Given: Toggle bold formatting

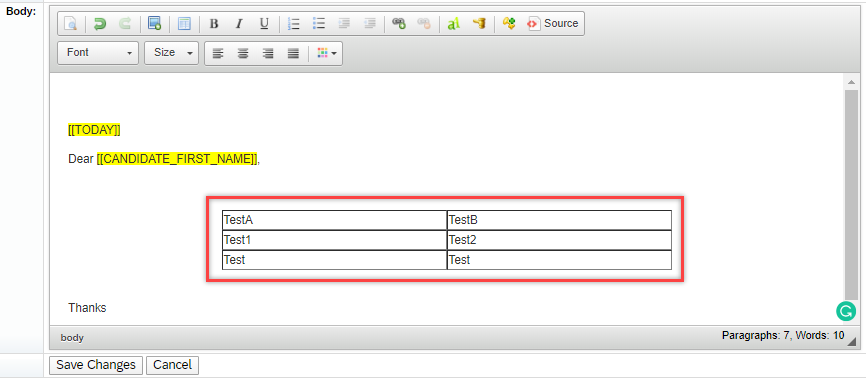Looking at the screenshot, I should 214,23.
